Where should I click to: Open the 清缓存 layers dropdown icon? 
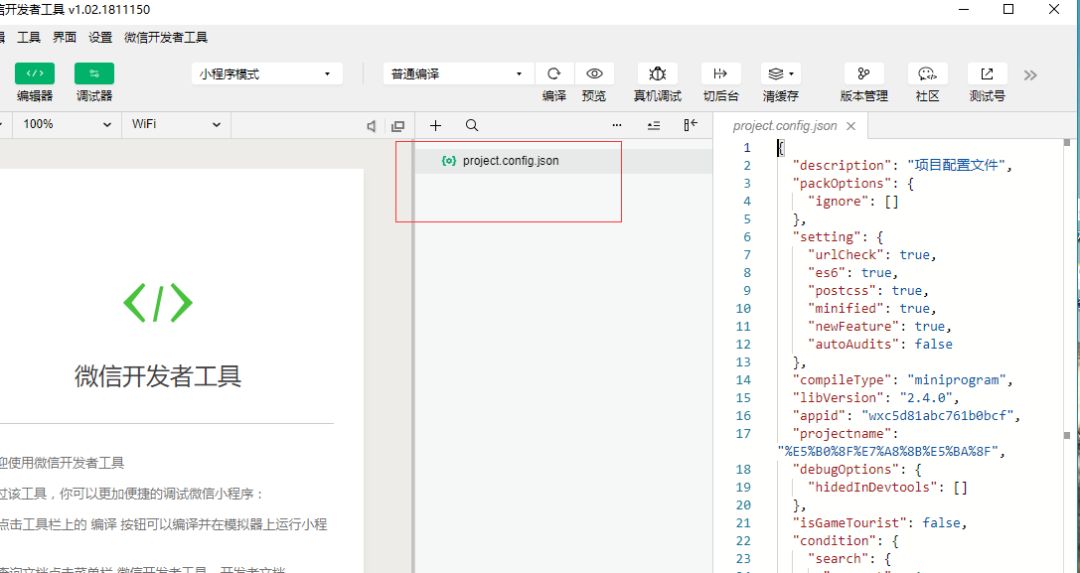click(780, 74)
